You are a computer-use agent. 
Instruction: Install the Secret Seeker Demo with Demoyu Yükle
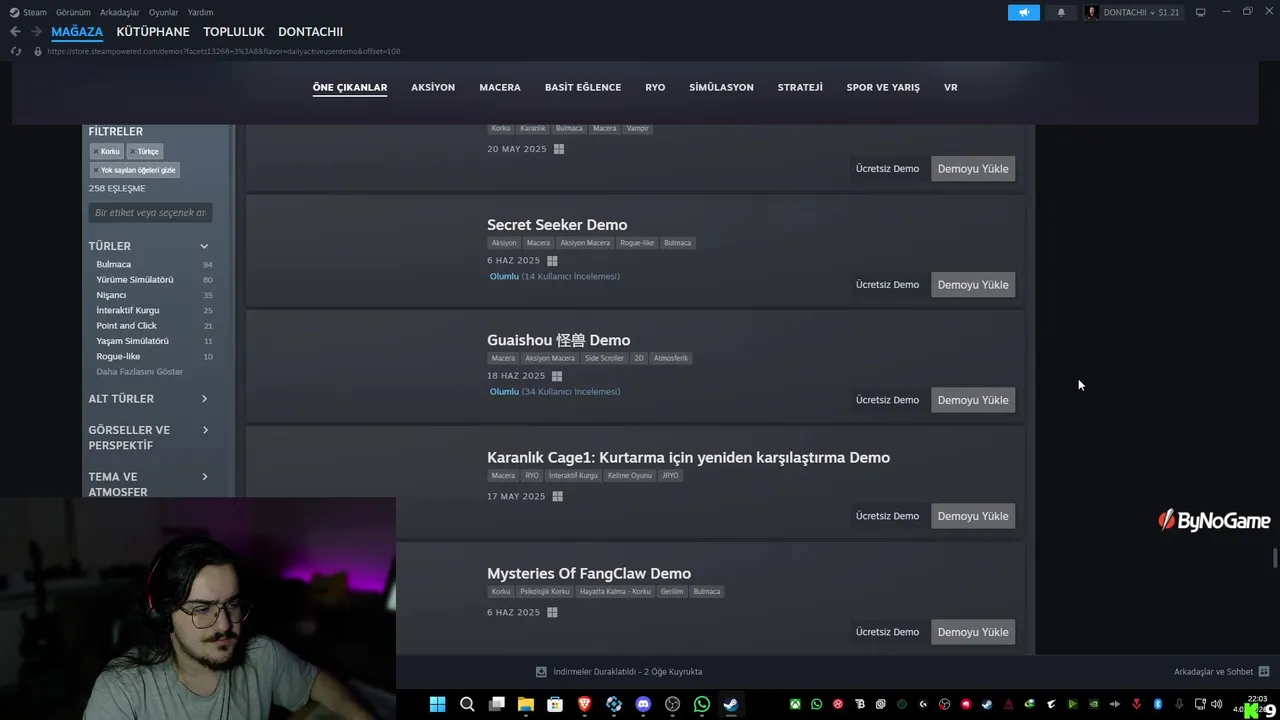pos(973,285)
